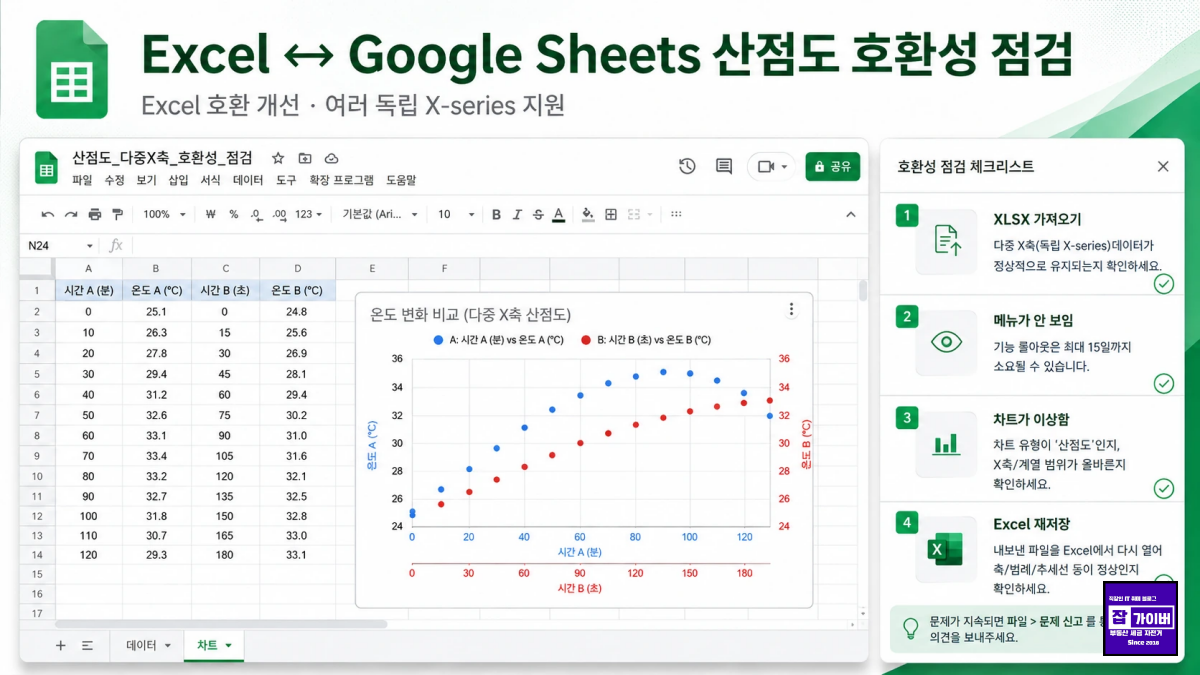Click the move-to-folder icon beside title
Image resolution: width=1200 pixels, height=675 pixels.
click(305, 158)
